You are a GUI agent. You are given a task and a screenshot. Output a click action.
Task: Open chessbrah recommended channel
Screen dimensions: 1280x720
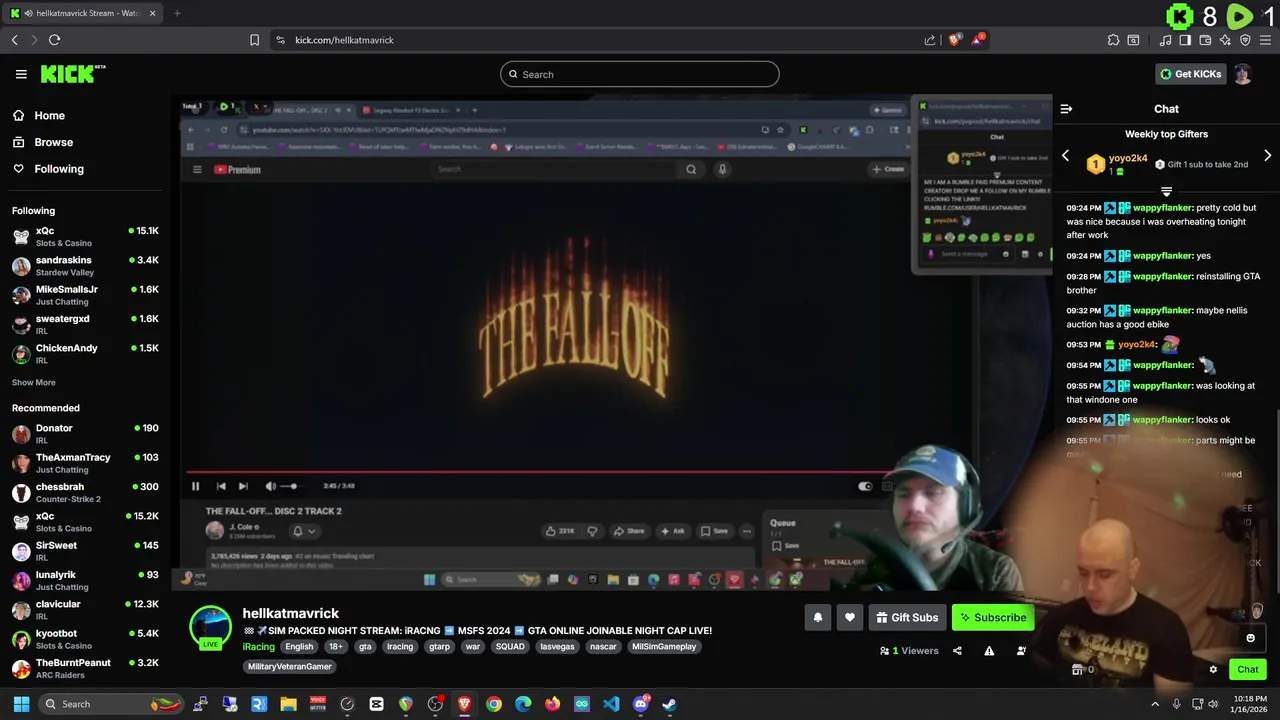pos(85,493)
